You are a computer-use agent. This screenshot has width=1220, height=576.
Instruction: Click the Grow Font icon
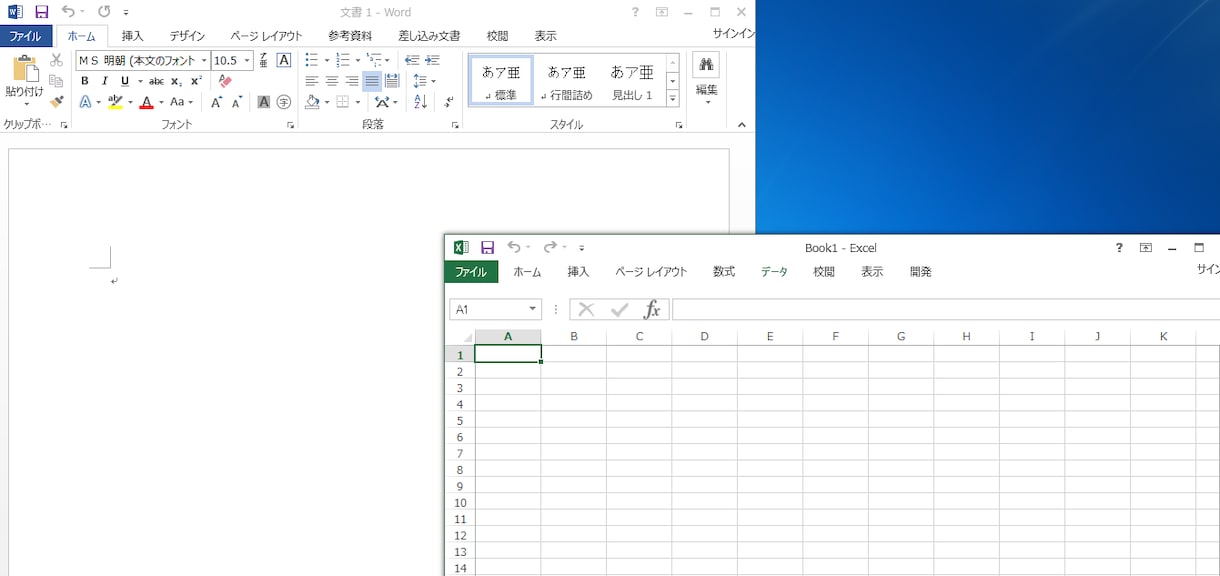pos(216,102)
